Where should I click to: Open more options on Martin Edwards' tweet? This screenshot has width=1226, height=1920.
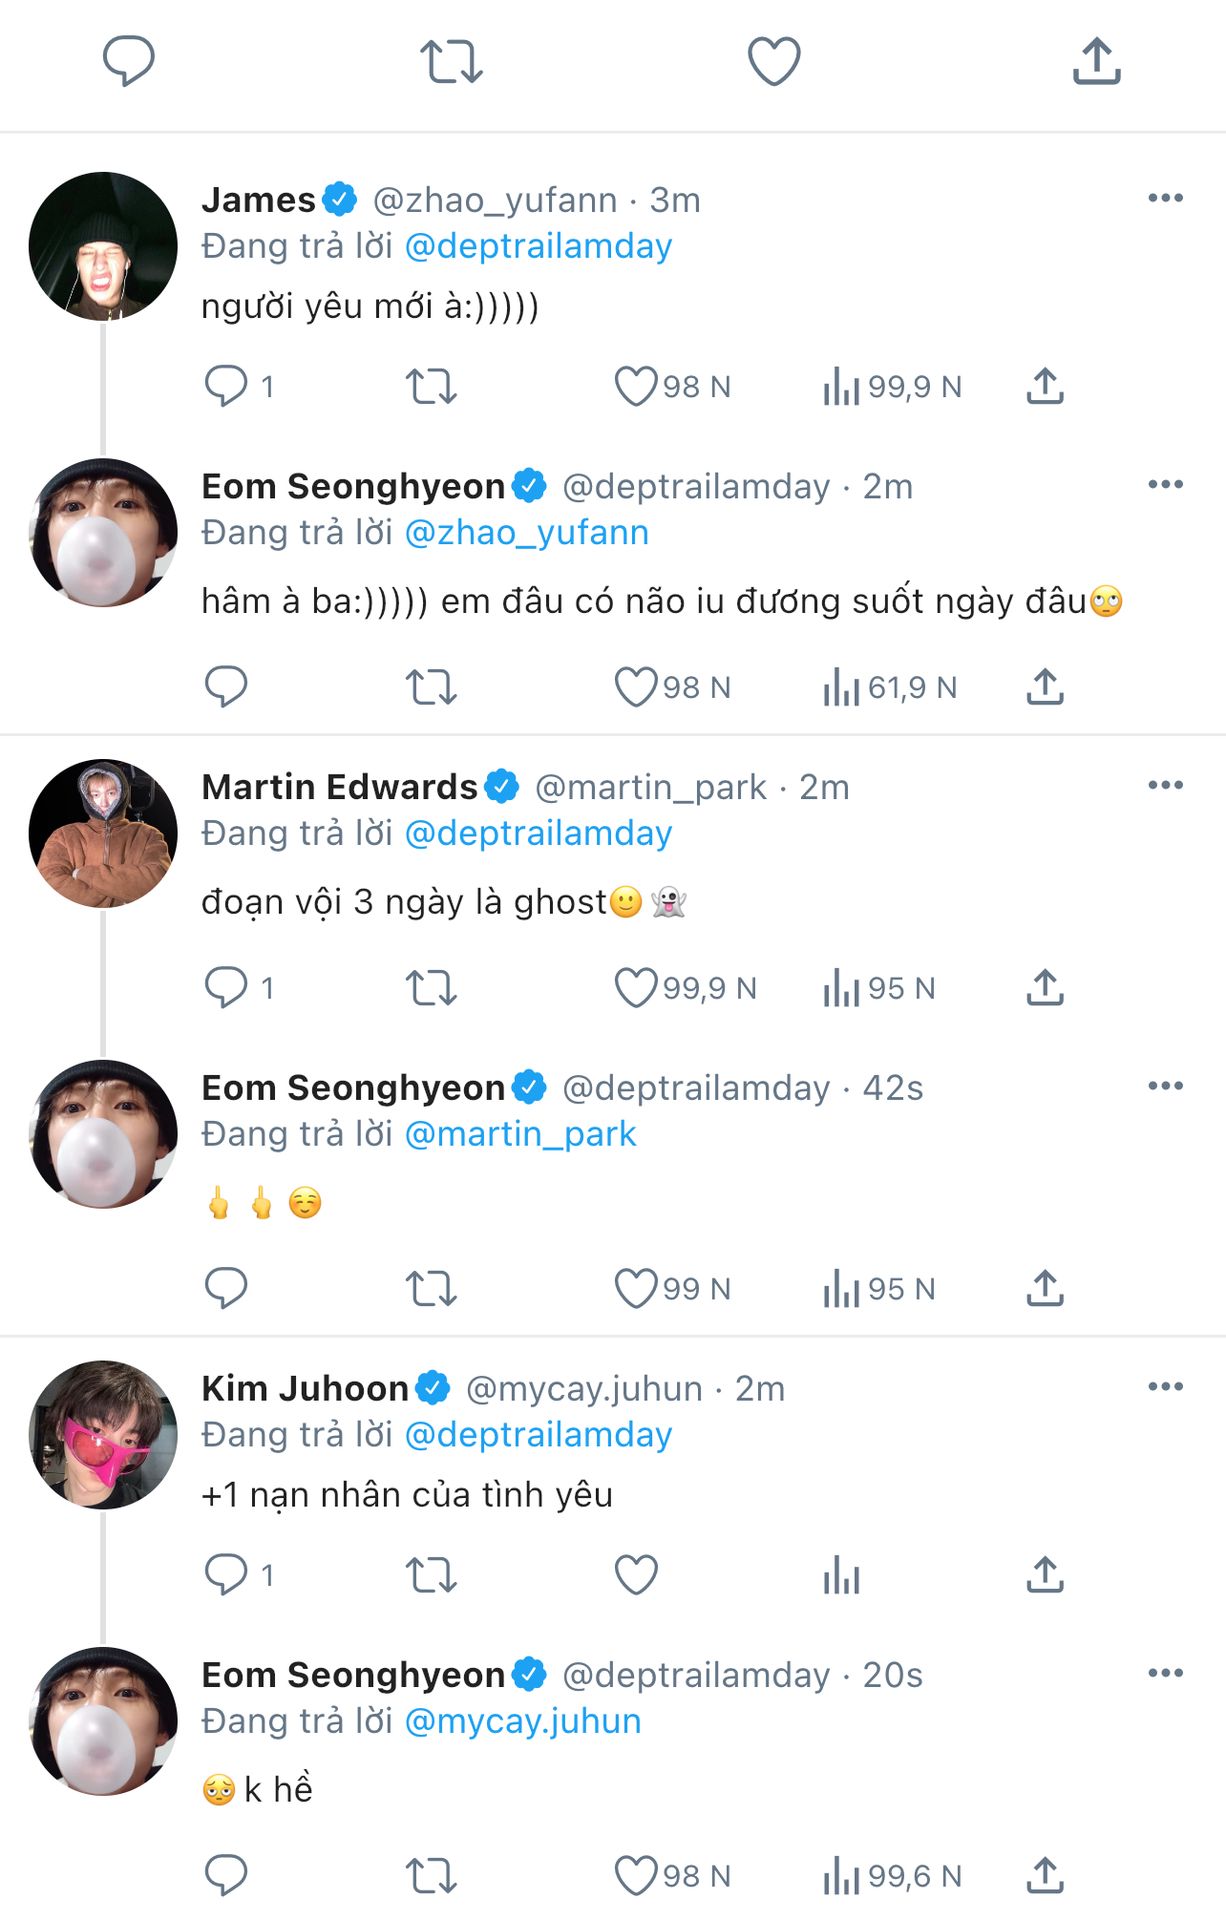tap(1165, 785)
